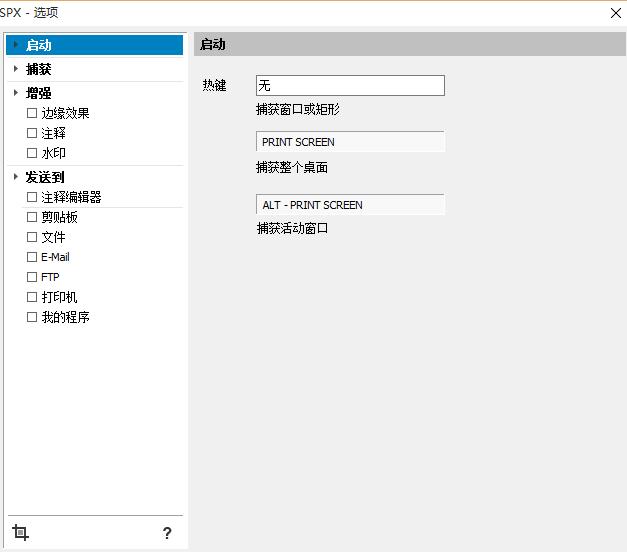Enable the 水印 checkbox
This screenshot has width=627, height=552.
[x=32, y=153]
